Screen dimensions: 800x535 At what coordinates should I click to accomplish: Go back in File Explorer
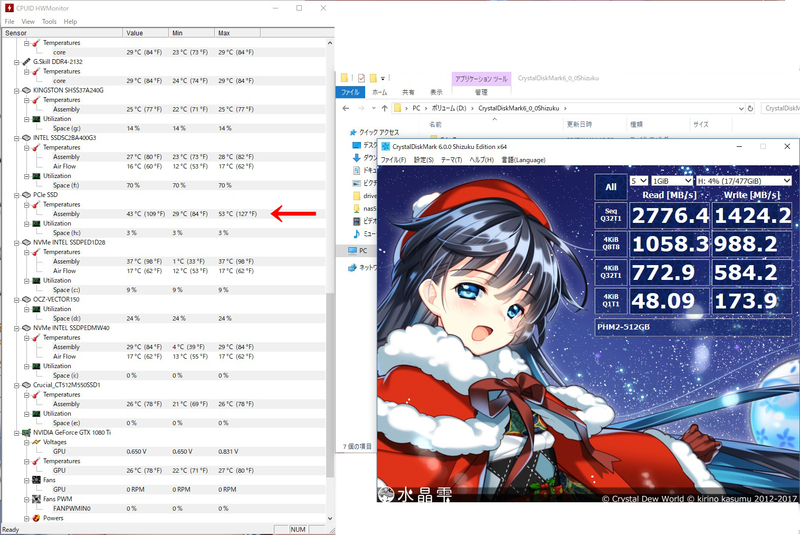click(x=346, y=108)
